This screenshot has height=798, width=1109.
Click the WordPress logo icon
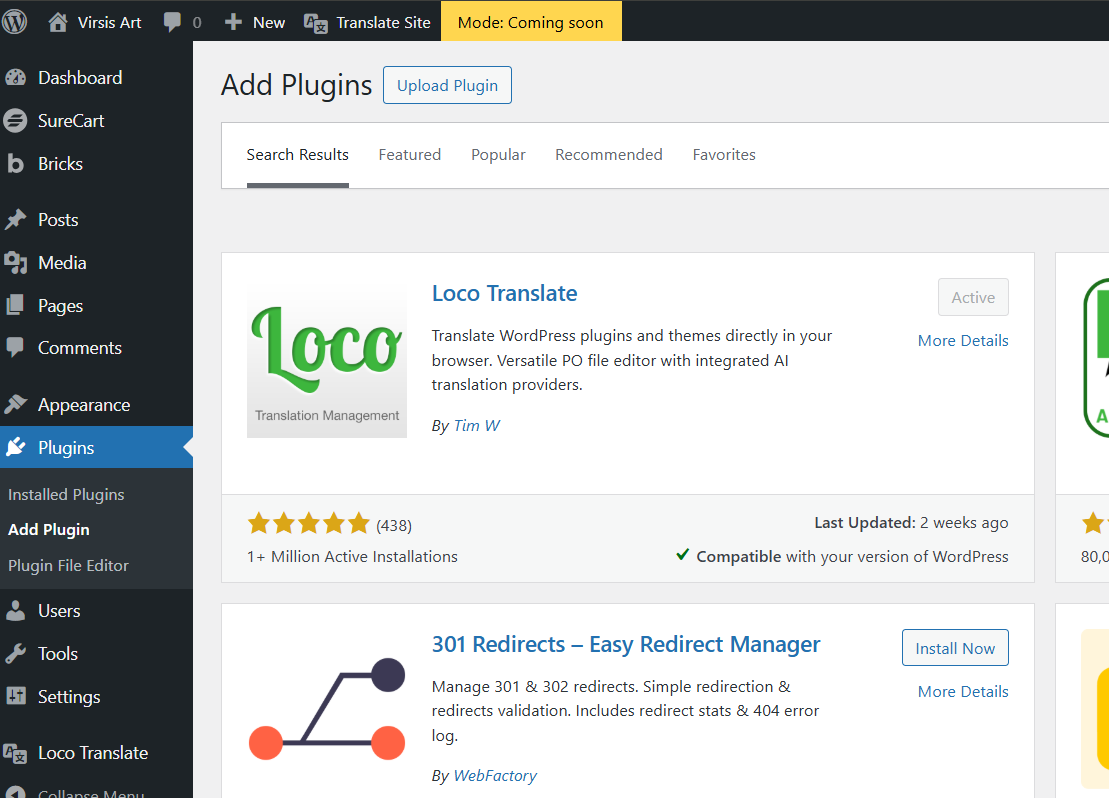tap(15, 21)
